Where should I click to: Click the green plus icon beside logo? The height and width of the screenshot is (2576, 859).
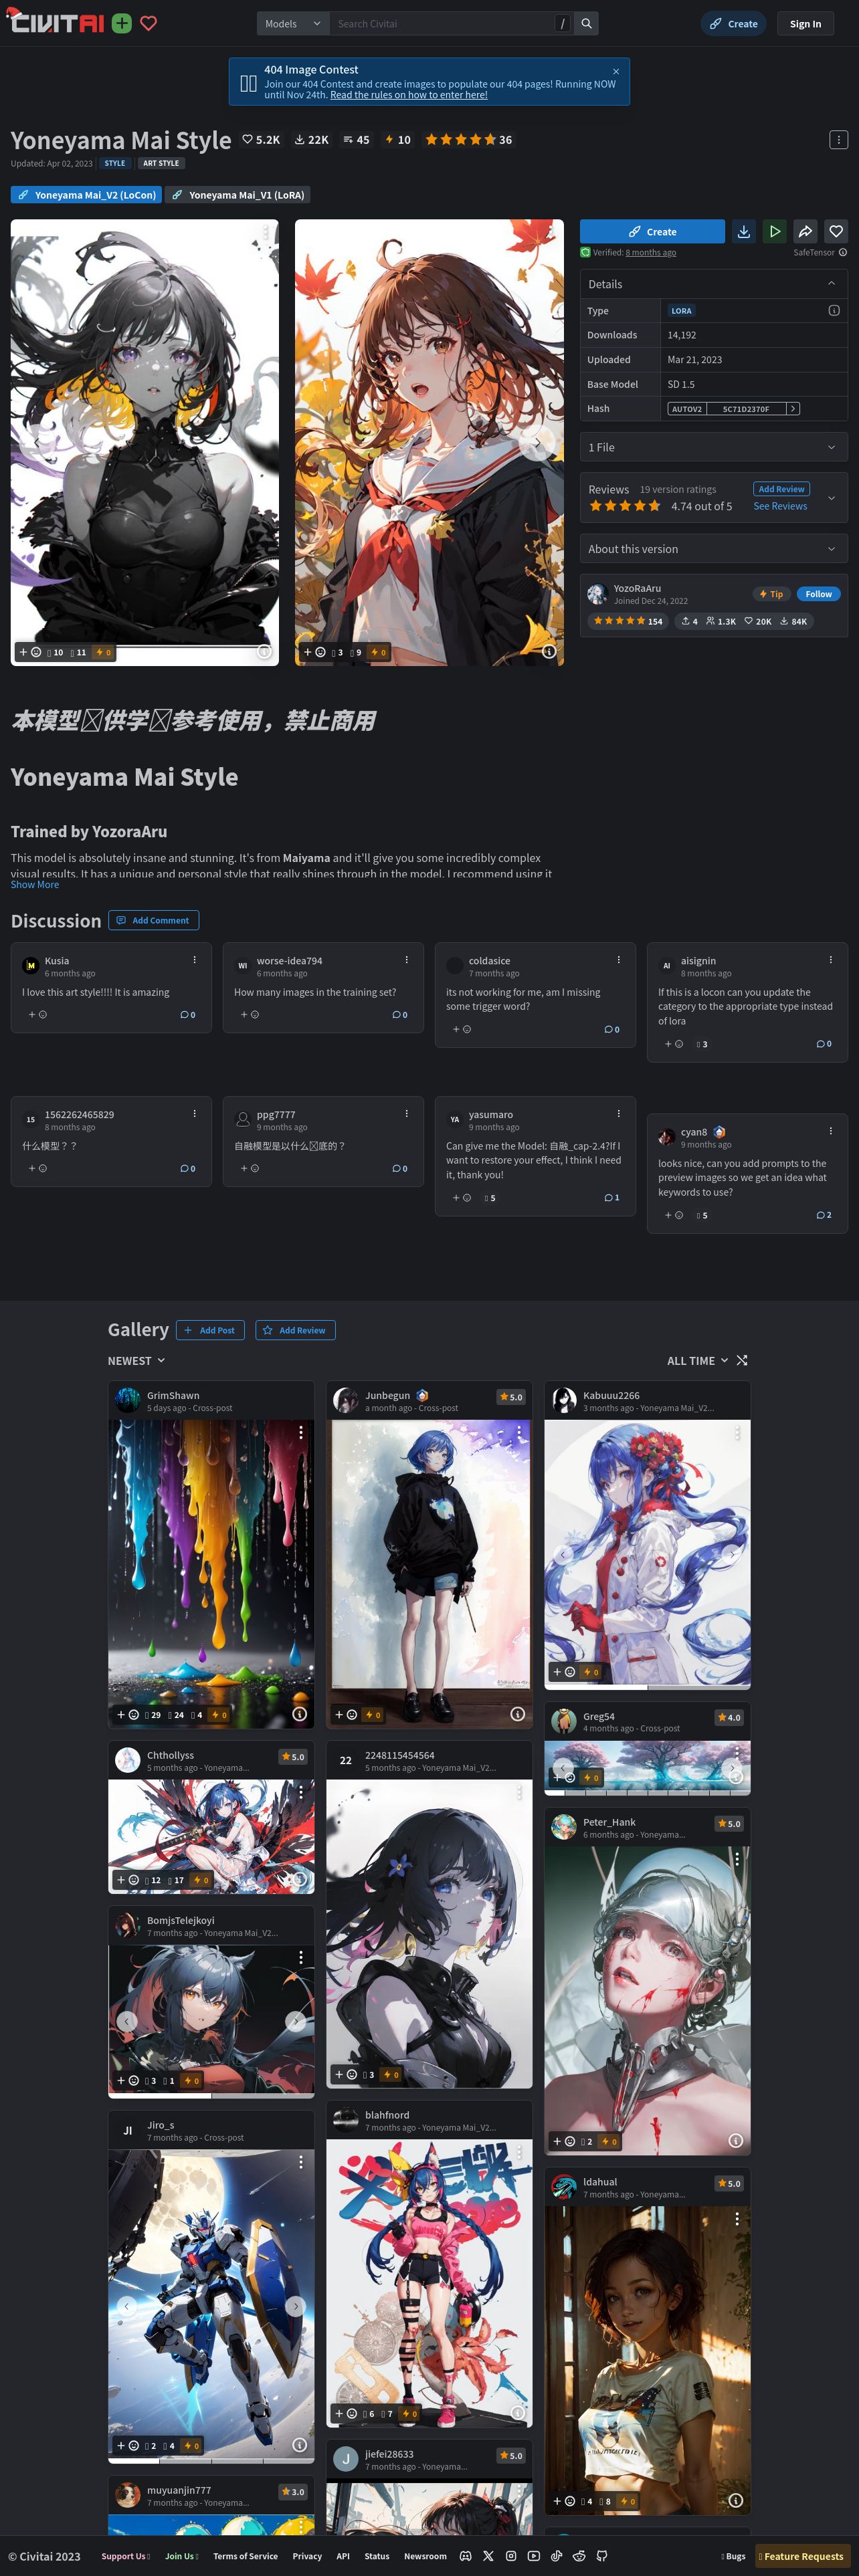click(x=122, y=23)
